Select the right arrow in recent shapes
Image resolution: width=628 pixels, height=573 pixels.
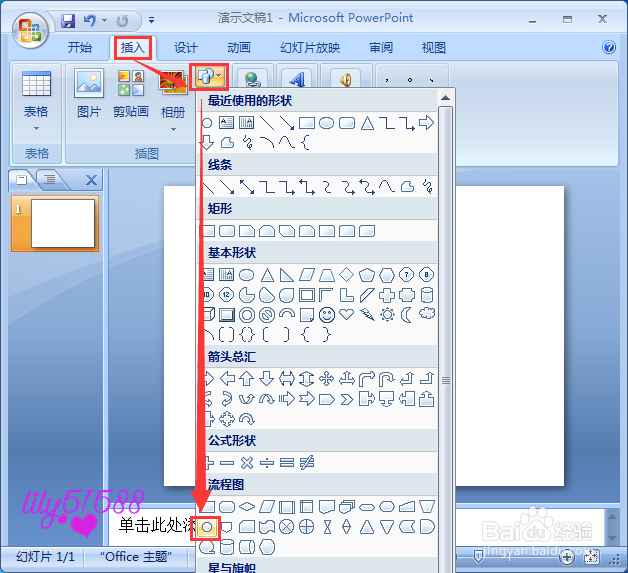(x=426, y=123)
